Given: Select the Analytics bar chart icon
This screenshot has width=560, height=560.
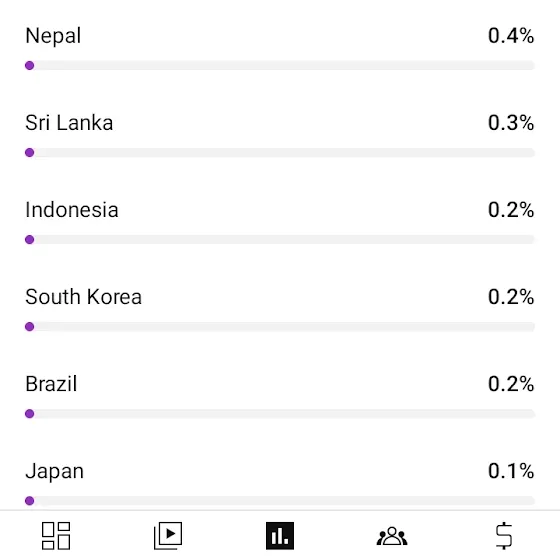Looking at the screenshot, I should coord(280,536).
